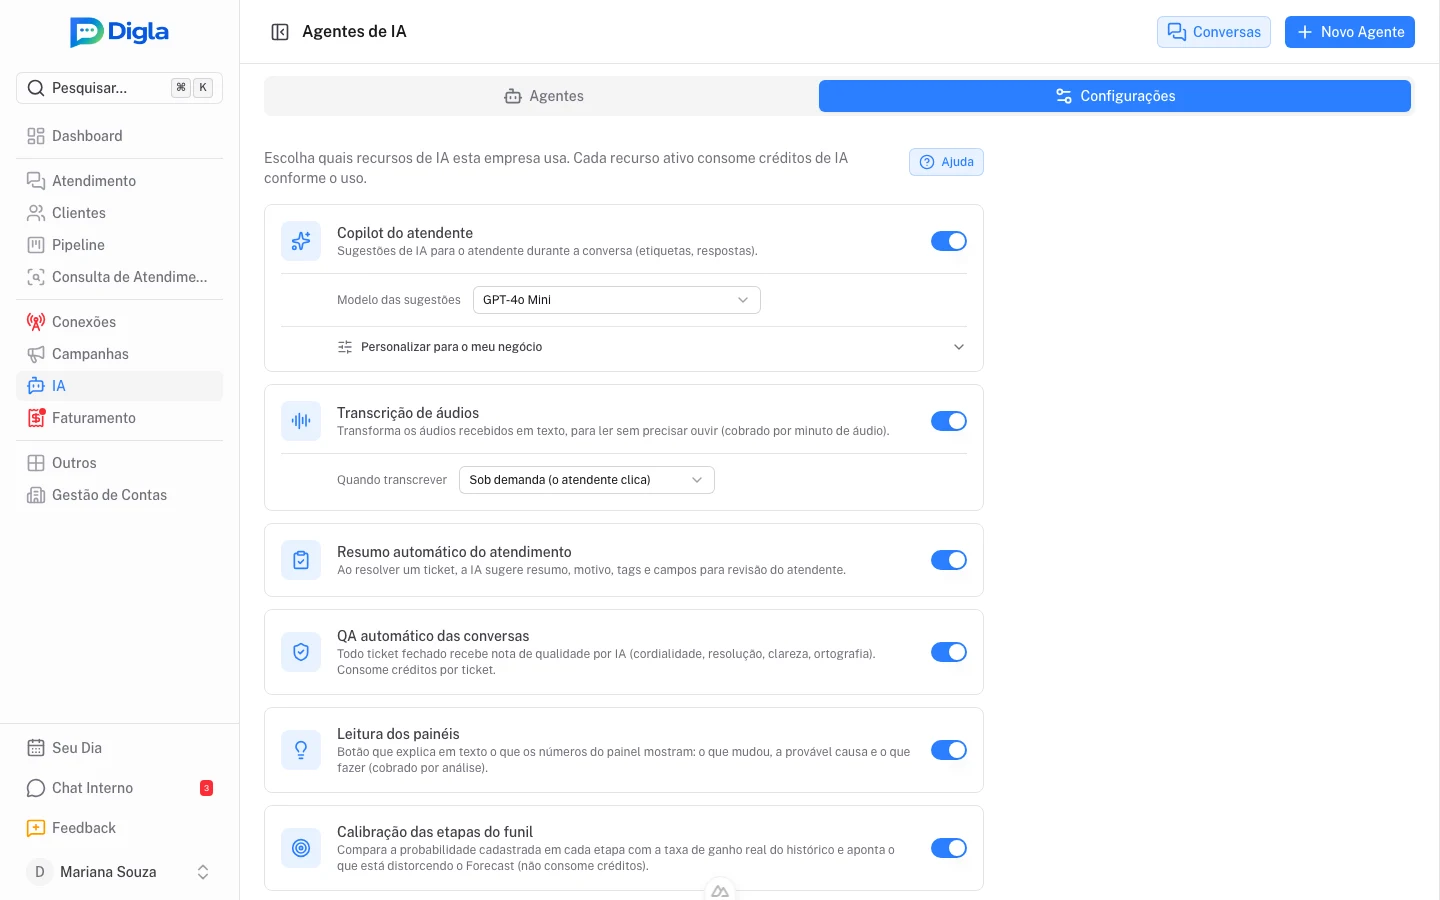Open Outros in the sidebar
This screenshot has height=900, width=1440.
click(x=119, y=463)
